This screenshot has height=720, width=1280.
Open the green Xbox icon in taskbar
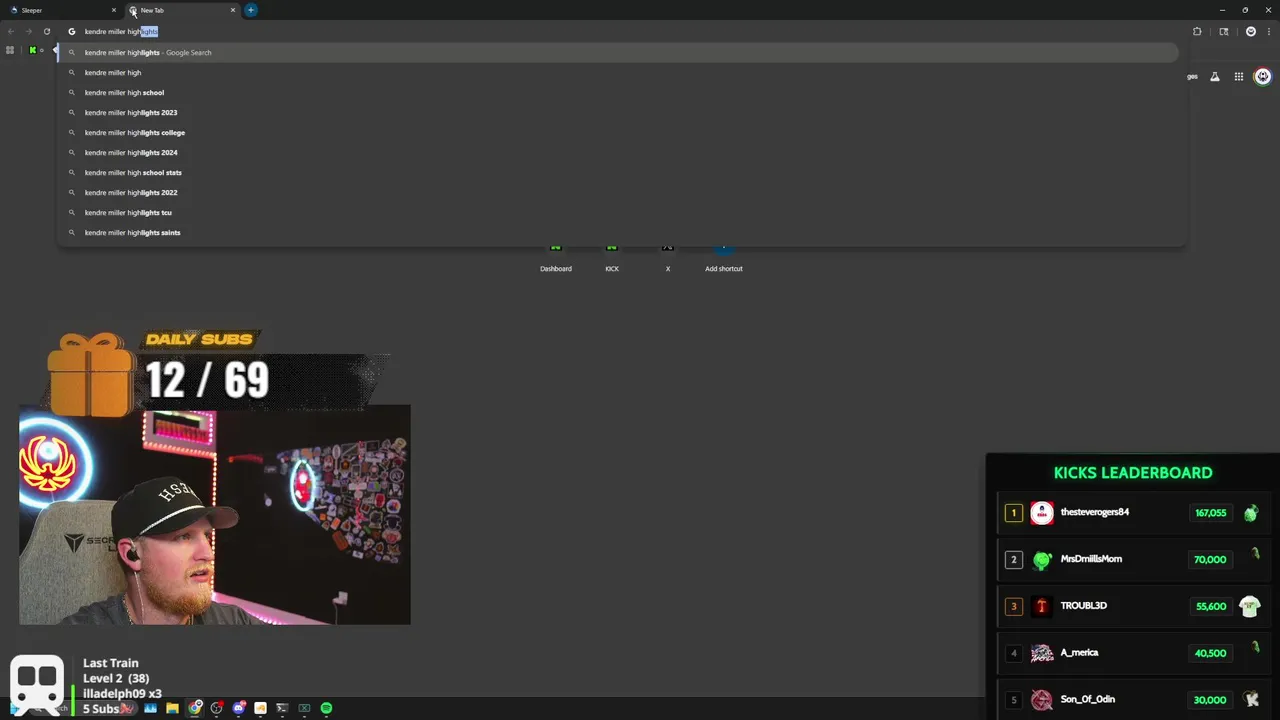pyautogui.click(x=304, y=708)
